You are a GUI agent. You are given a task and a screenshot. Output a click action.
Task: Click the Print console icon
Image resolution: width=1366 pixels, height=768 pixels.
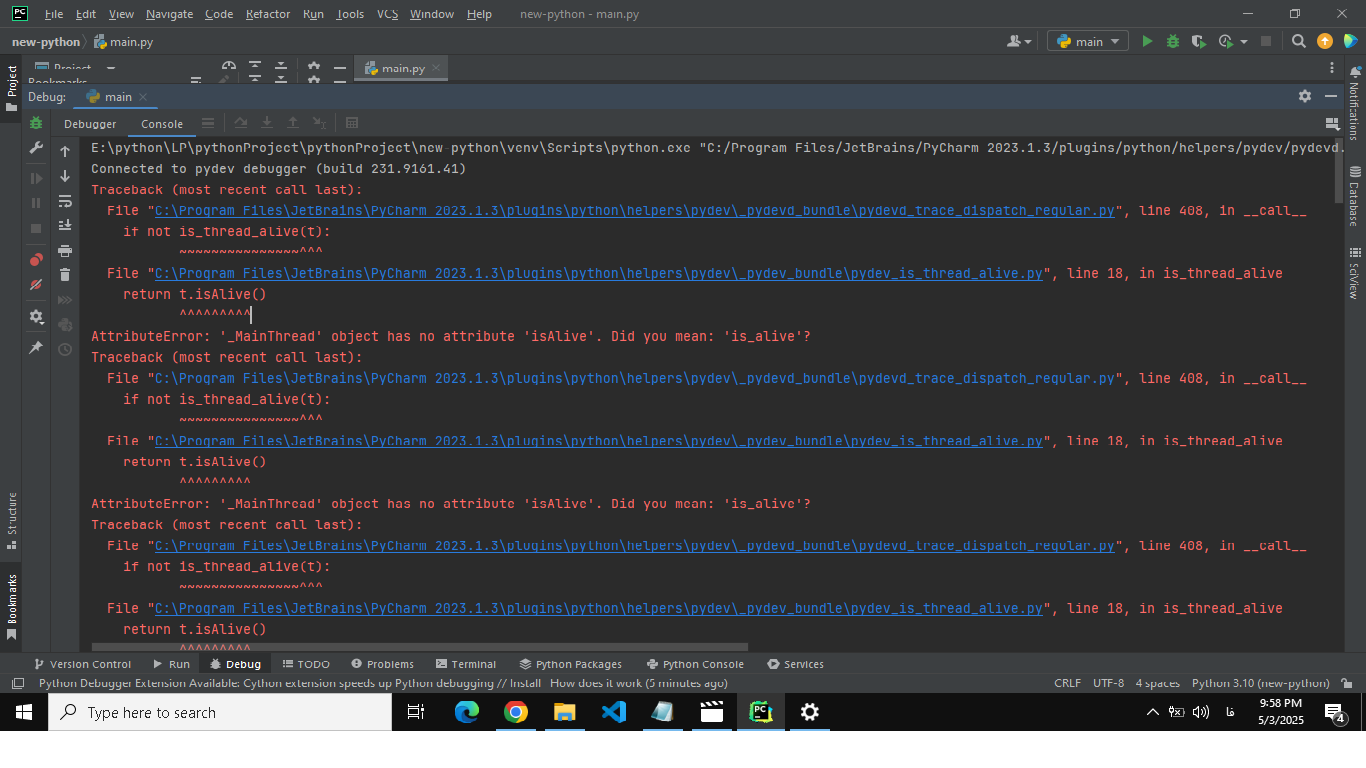[65, 250]
